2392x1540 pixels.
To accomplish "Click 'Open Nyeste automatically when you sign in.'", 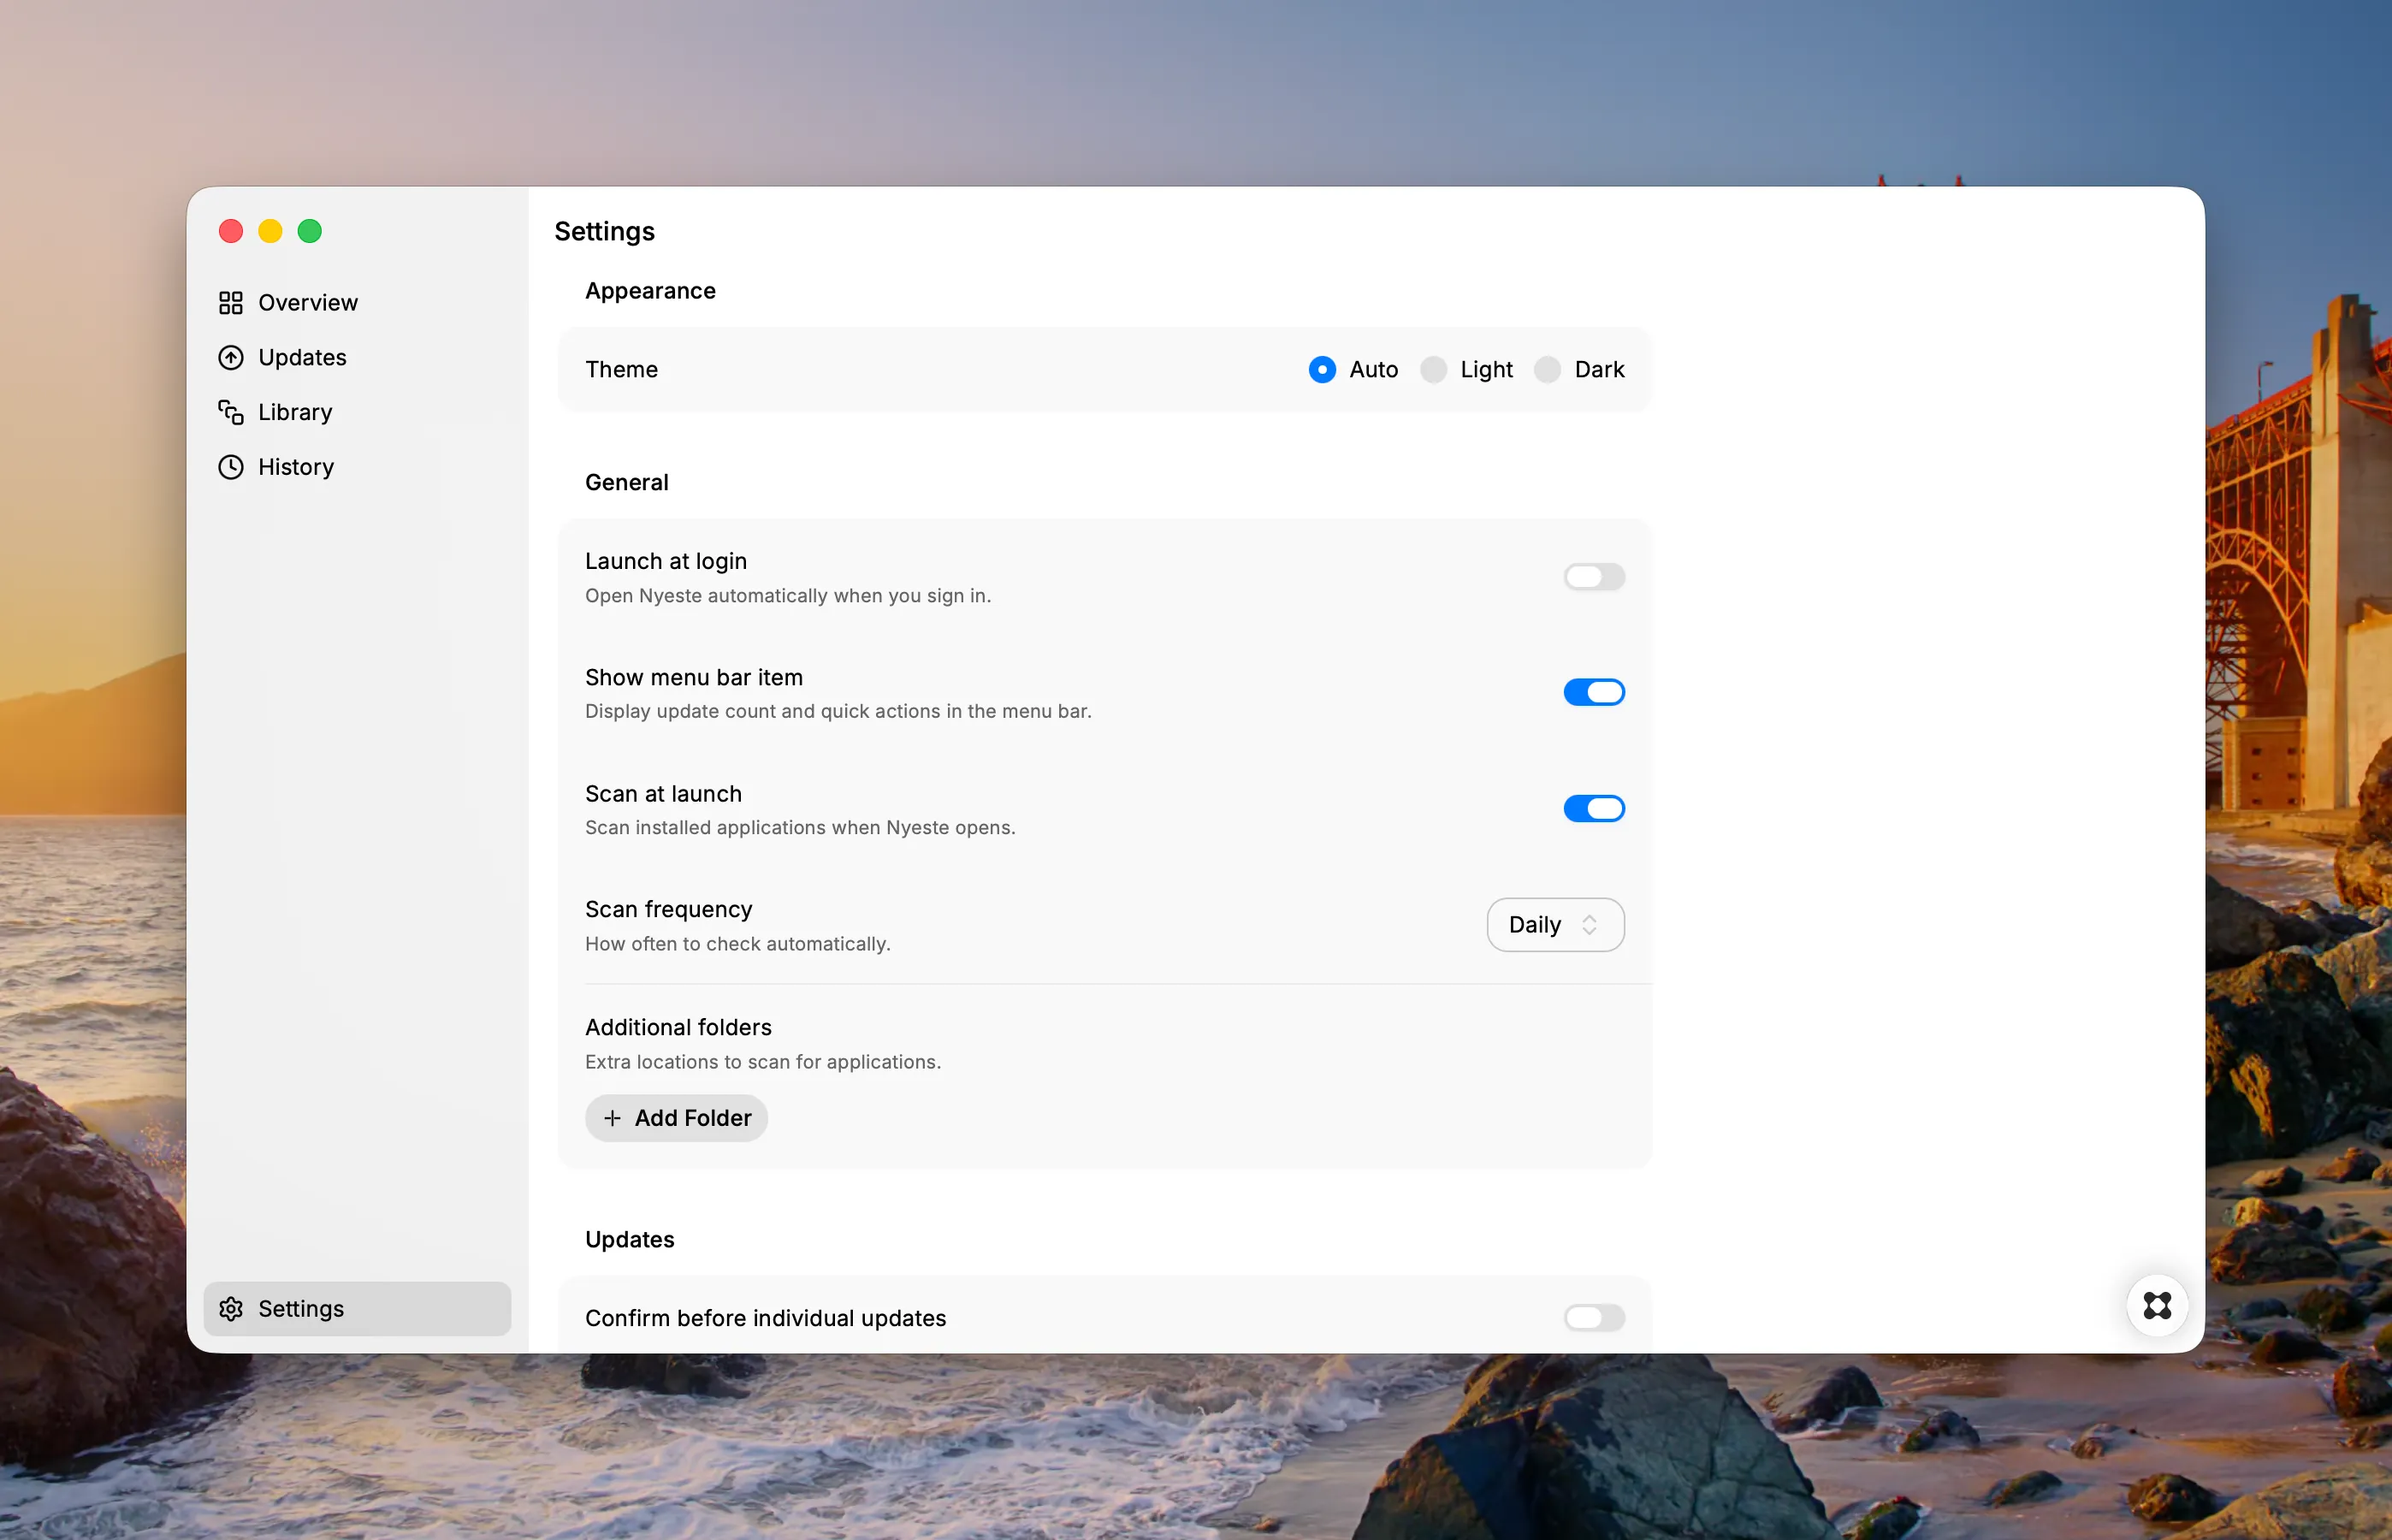I will [788, 596].
